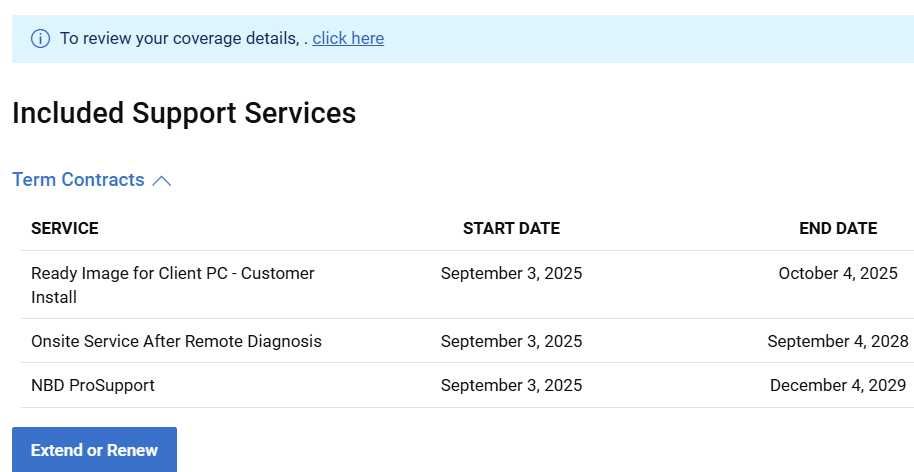Click Onsite Service's September 3, 2025 start date
The width and height of the screenshot is (914, 472).
(511, 341)
